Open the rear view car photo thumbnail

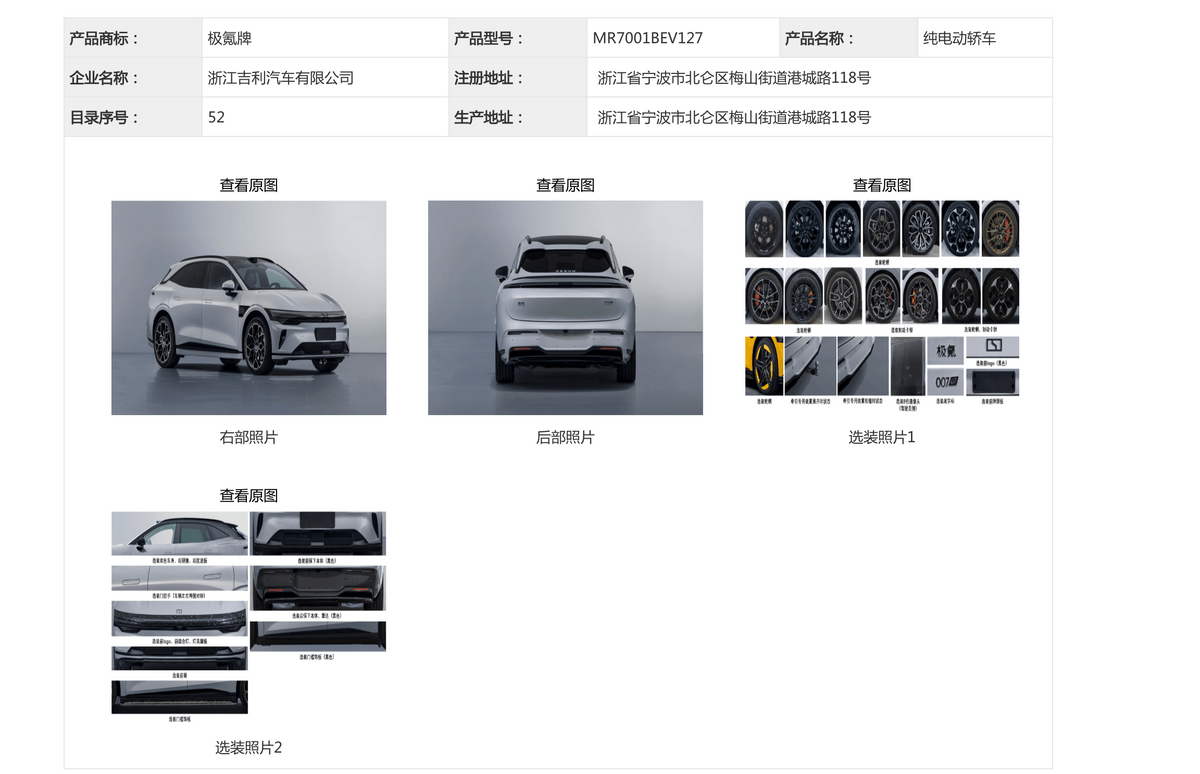(565, 307)
